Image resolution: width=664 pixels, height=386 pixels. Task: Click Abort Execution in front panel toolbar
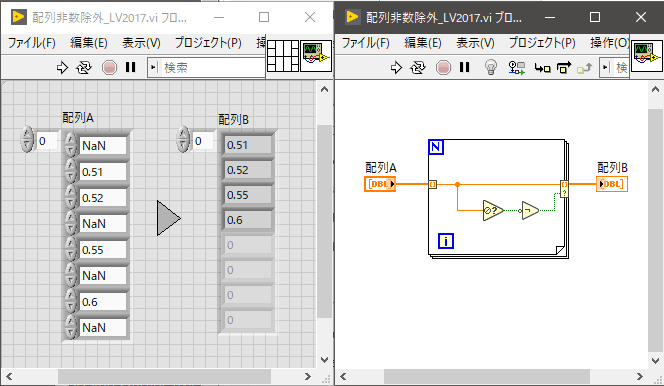(x=109, y=67)
